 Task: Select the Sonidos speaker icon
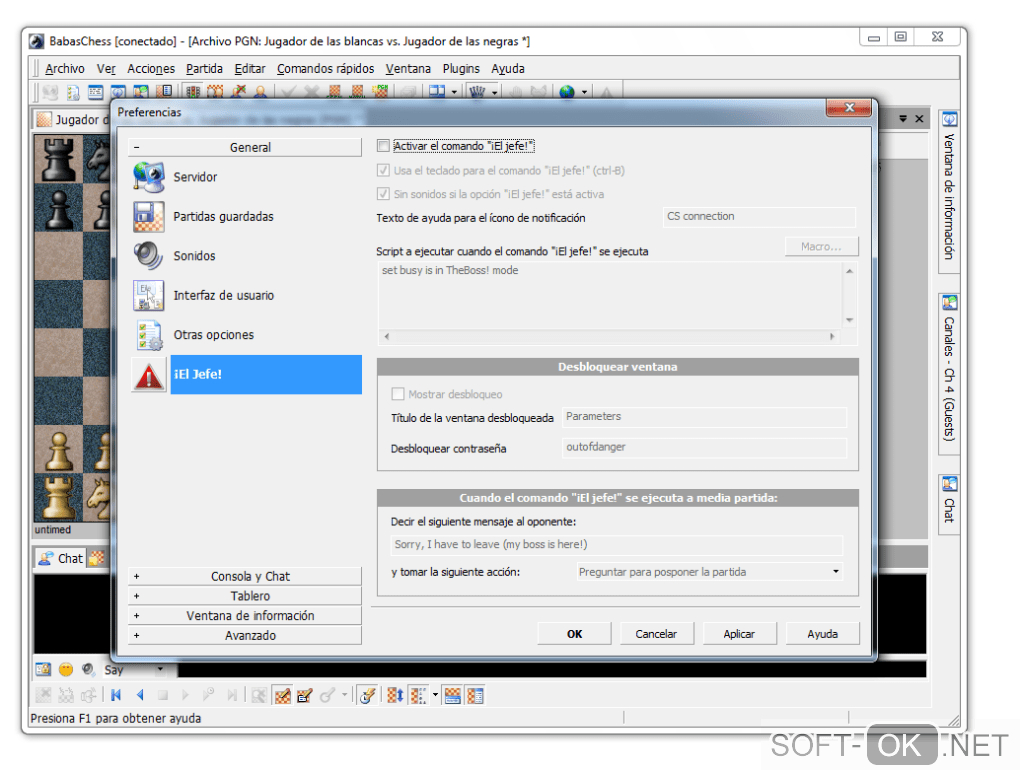coord(148,256)
